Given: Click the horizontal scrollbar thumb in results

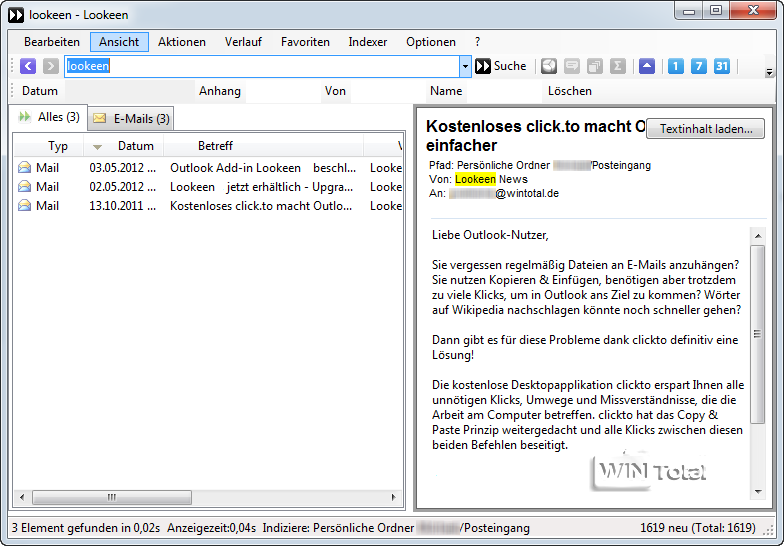Looking at the screenshot, I should [x=112, y=497].
